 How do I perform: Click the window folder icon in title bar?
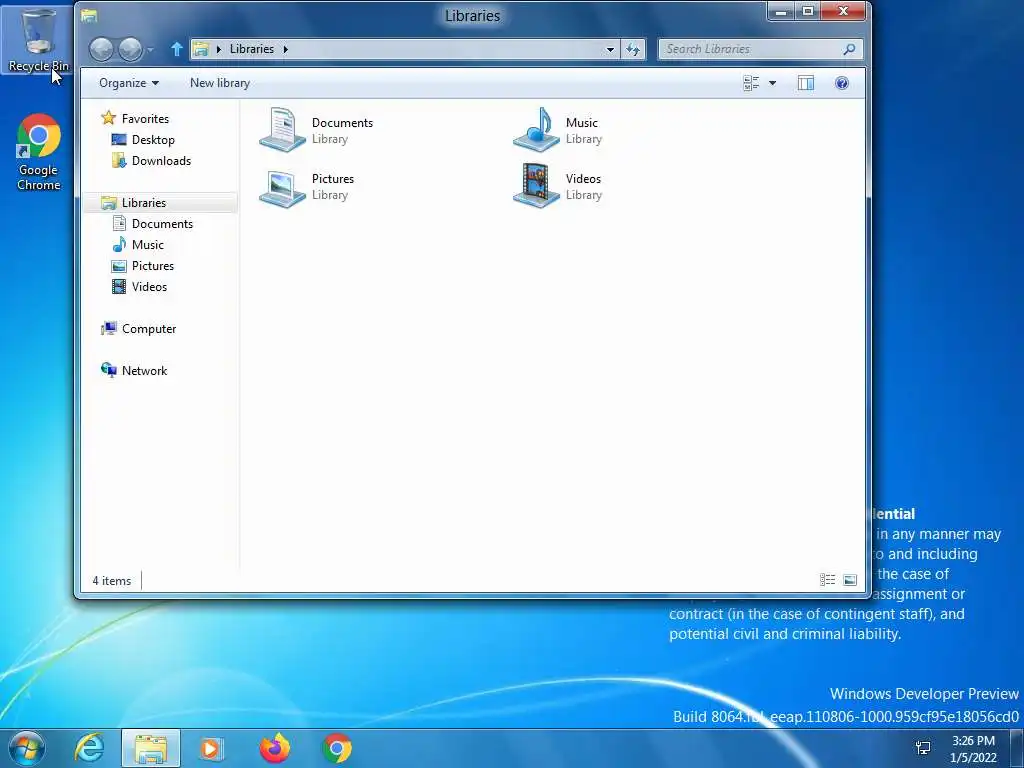point(89,16)
